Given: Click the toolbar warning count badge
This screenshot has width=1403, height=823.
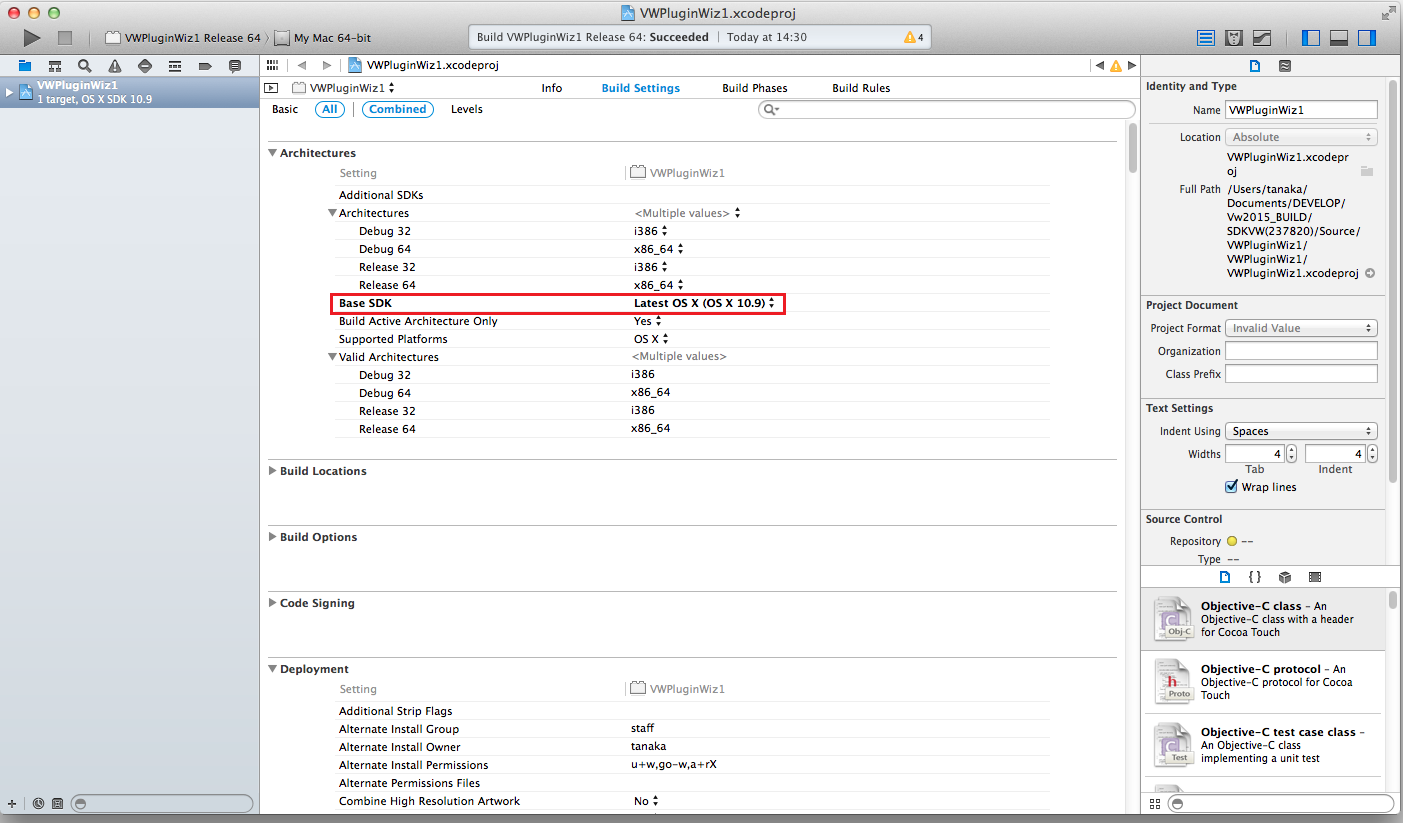Looking at the screenshot, I should [x=913, y=37].
